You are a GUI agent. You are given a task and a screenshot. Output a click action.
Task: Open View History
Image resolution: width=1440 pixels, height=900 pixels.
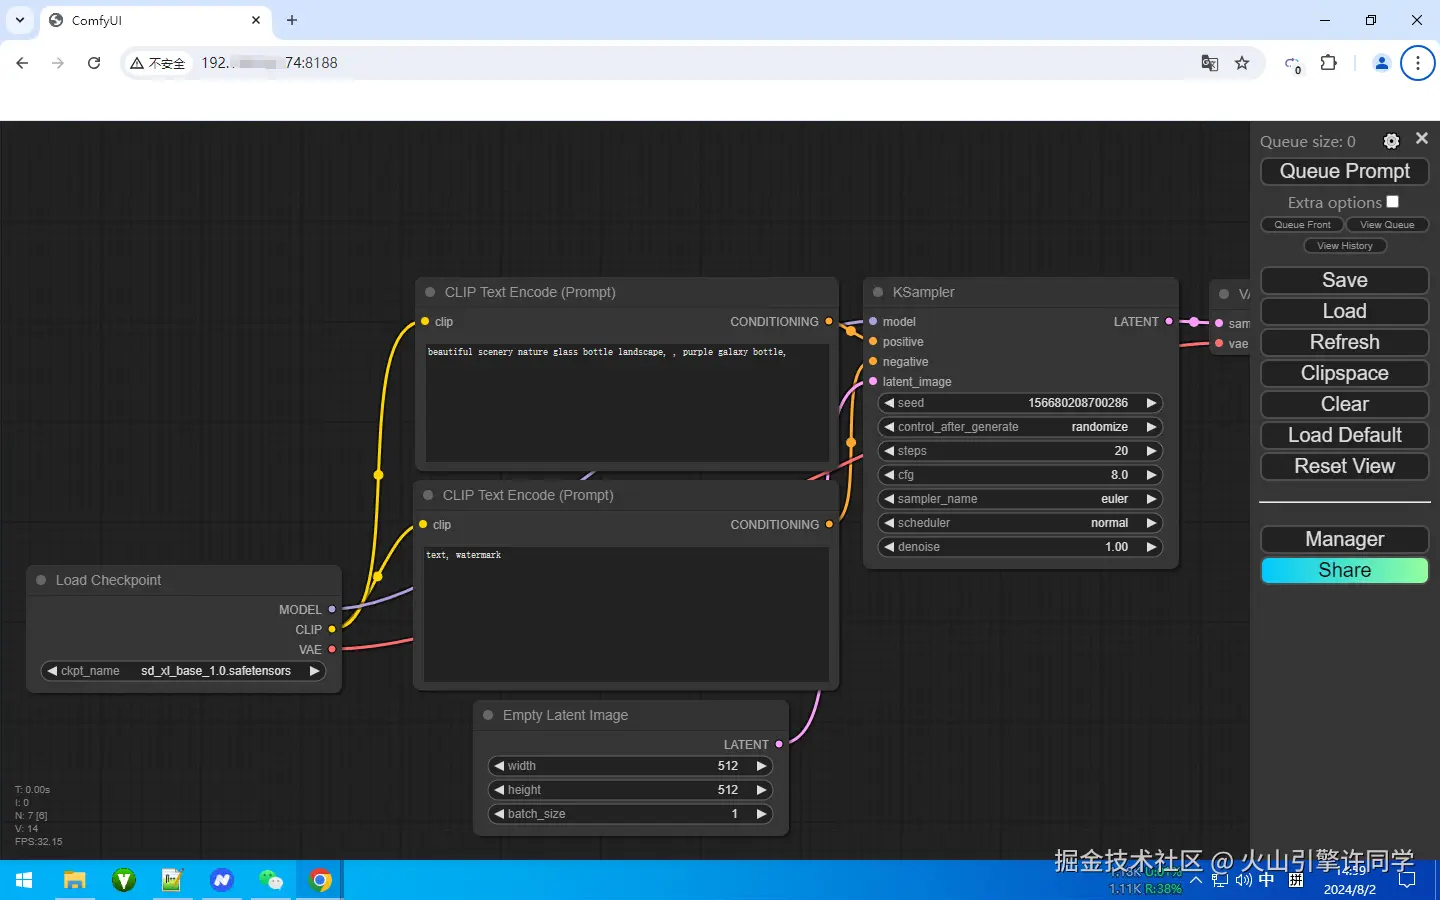(1345, 246)
